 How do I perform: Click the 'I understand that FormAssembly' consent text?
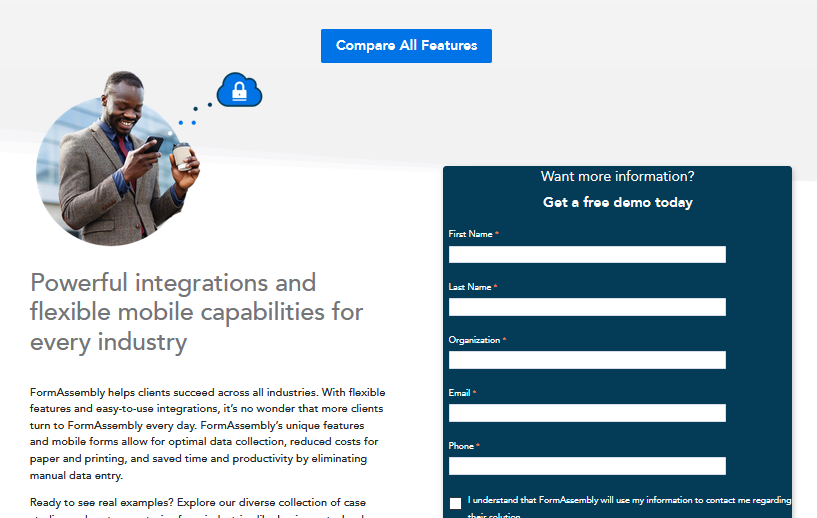pos(629,507)
